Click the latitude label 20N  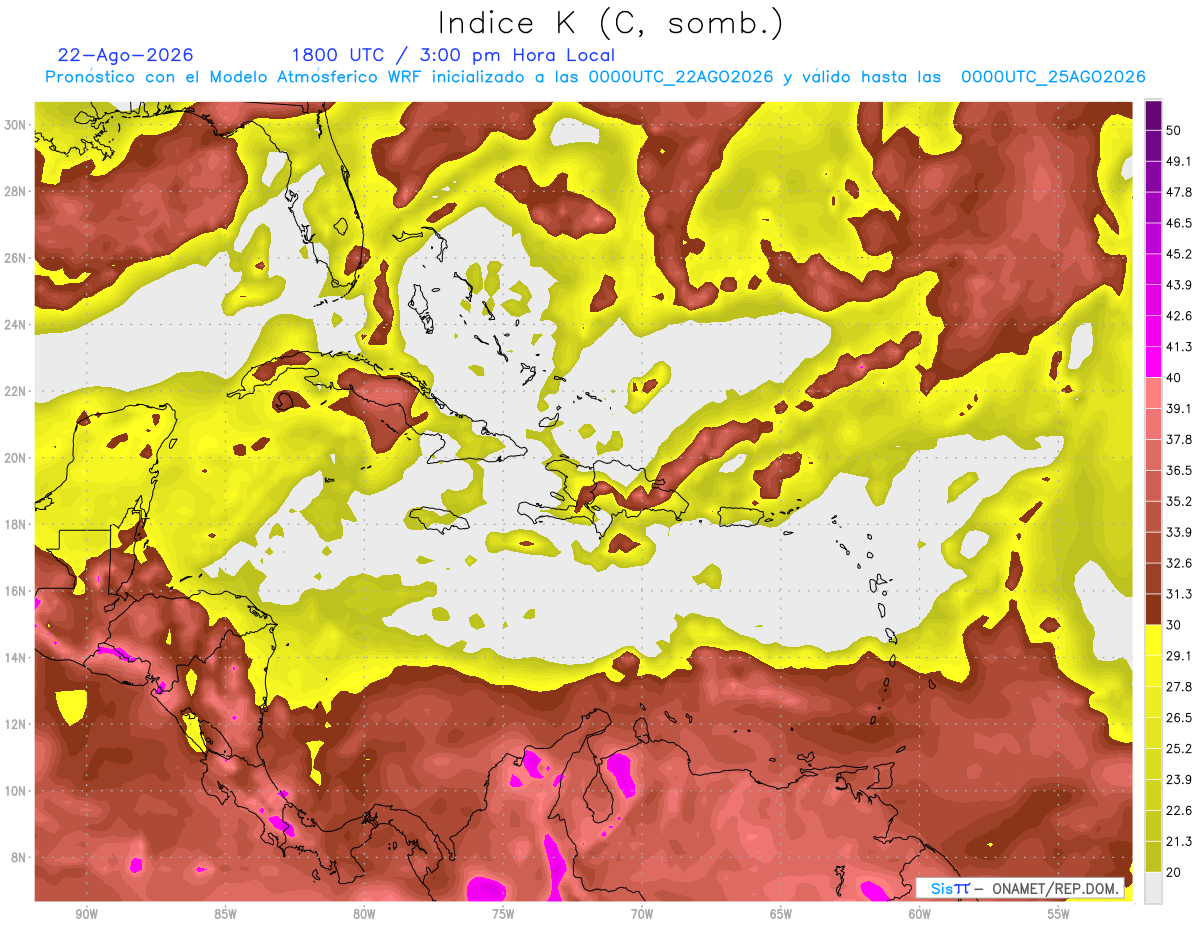[16, 458]
